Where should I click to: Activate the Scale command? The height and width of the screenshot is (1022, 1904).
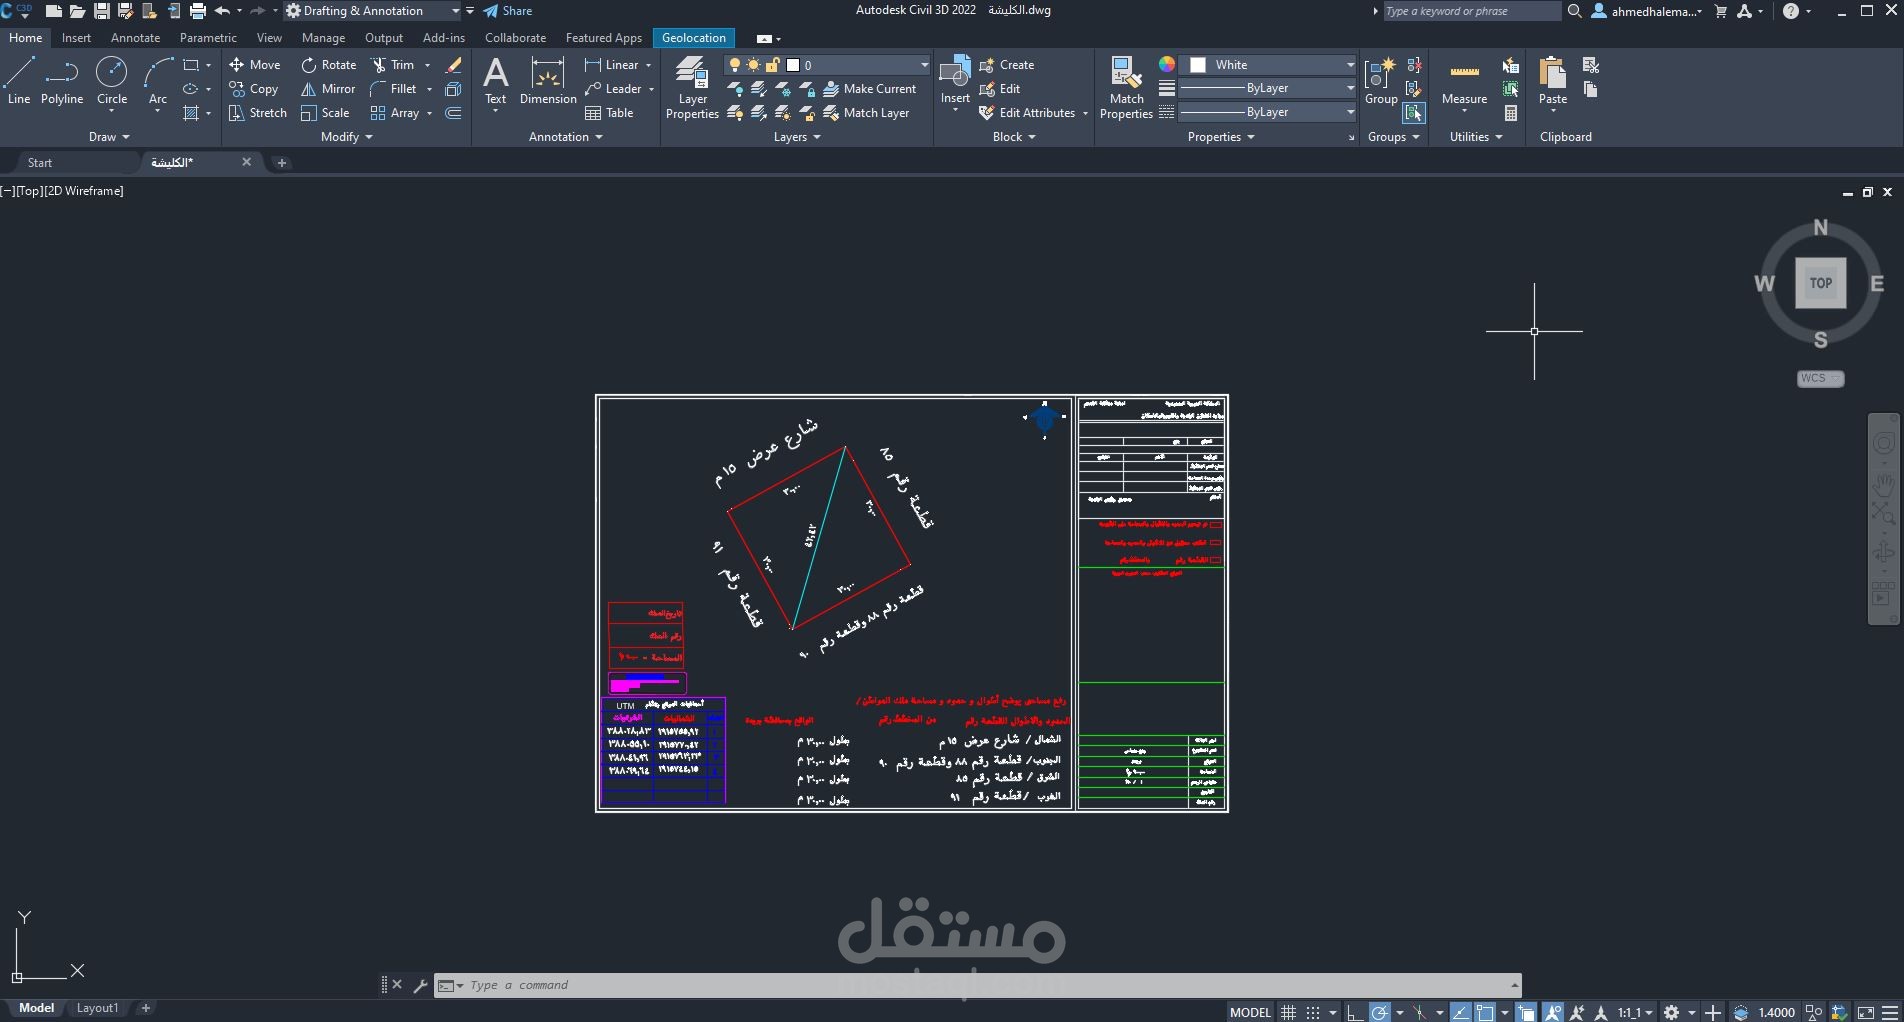click(x=325, y=112)
